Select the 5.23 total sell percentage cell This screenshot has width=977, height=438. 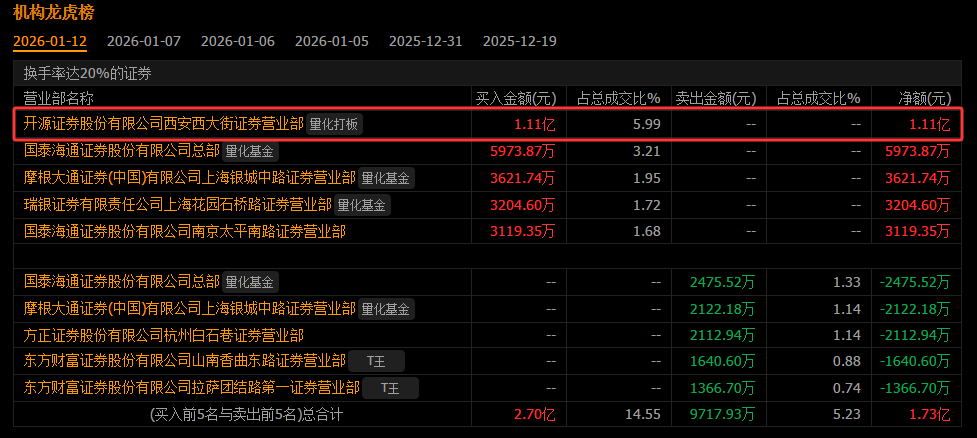tap(848, 414)
